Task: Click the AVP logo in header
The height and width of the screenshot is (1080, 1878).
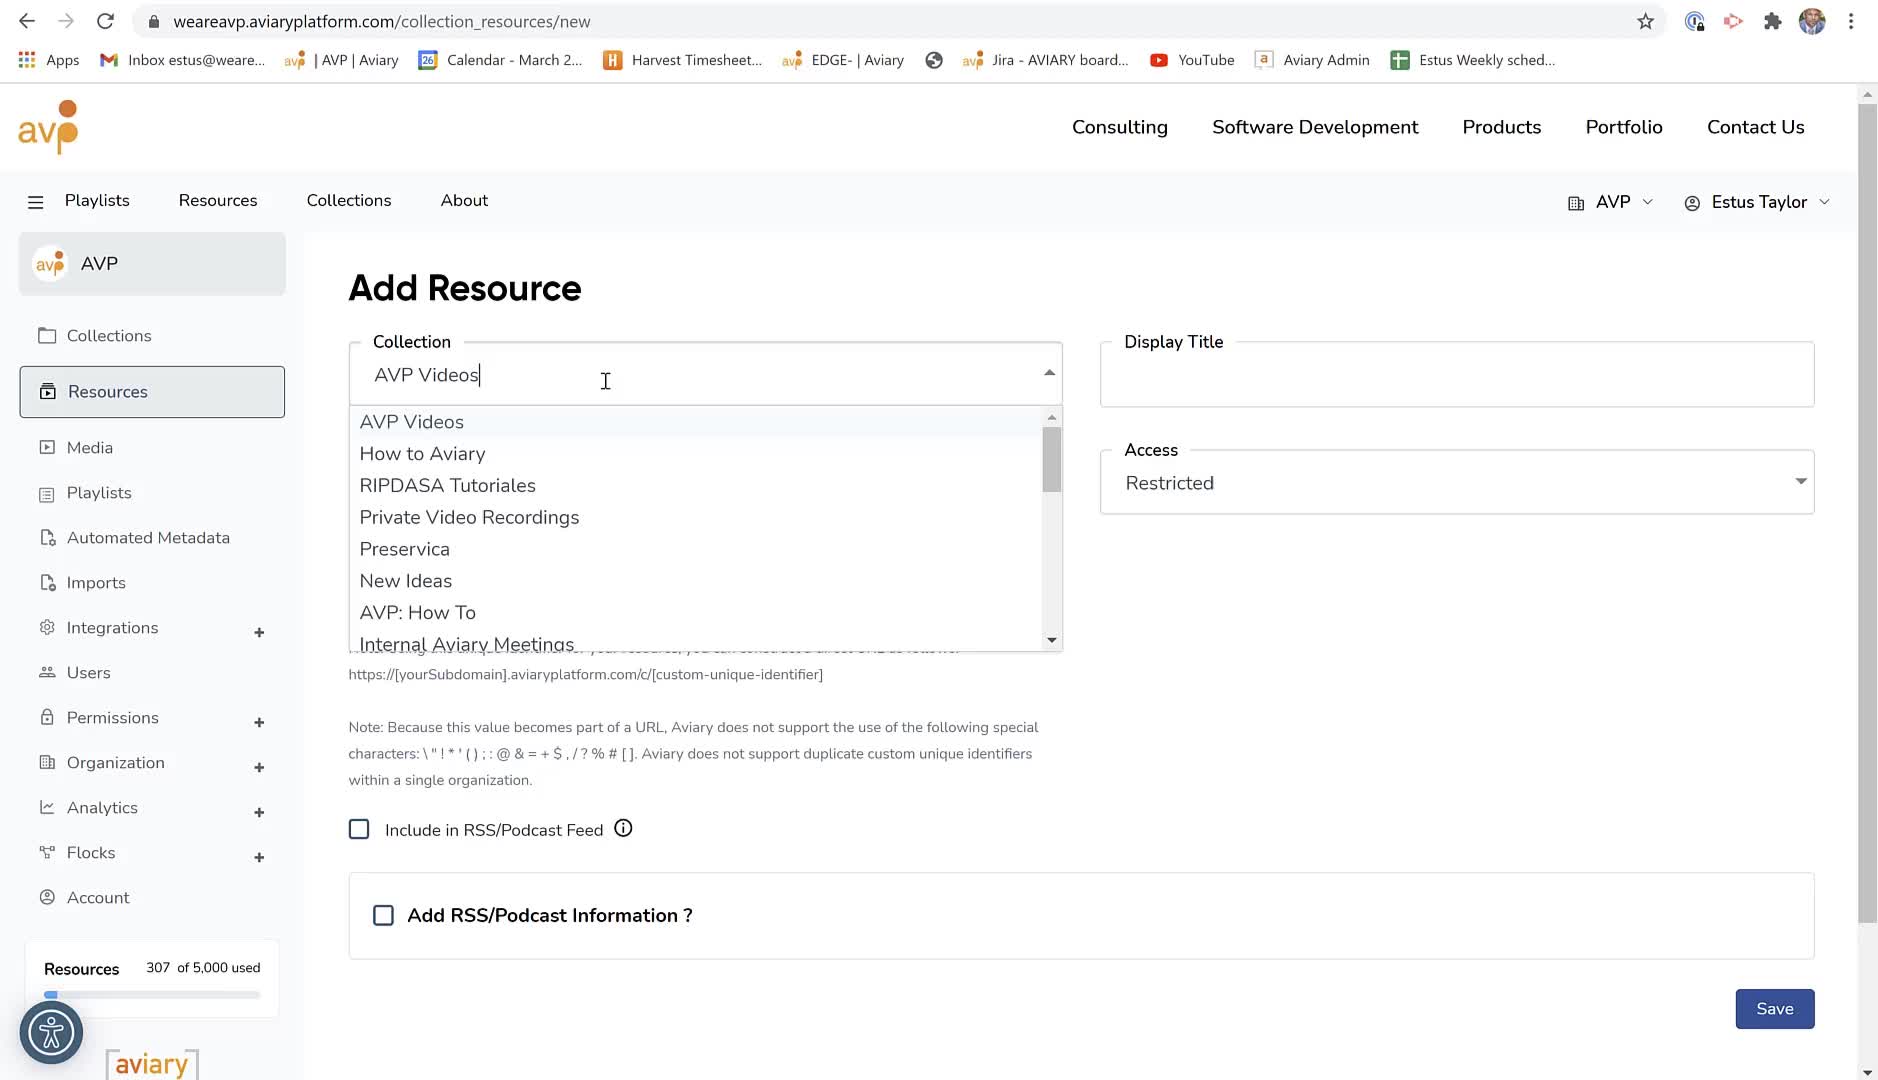Action: (48, 127)
